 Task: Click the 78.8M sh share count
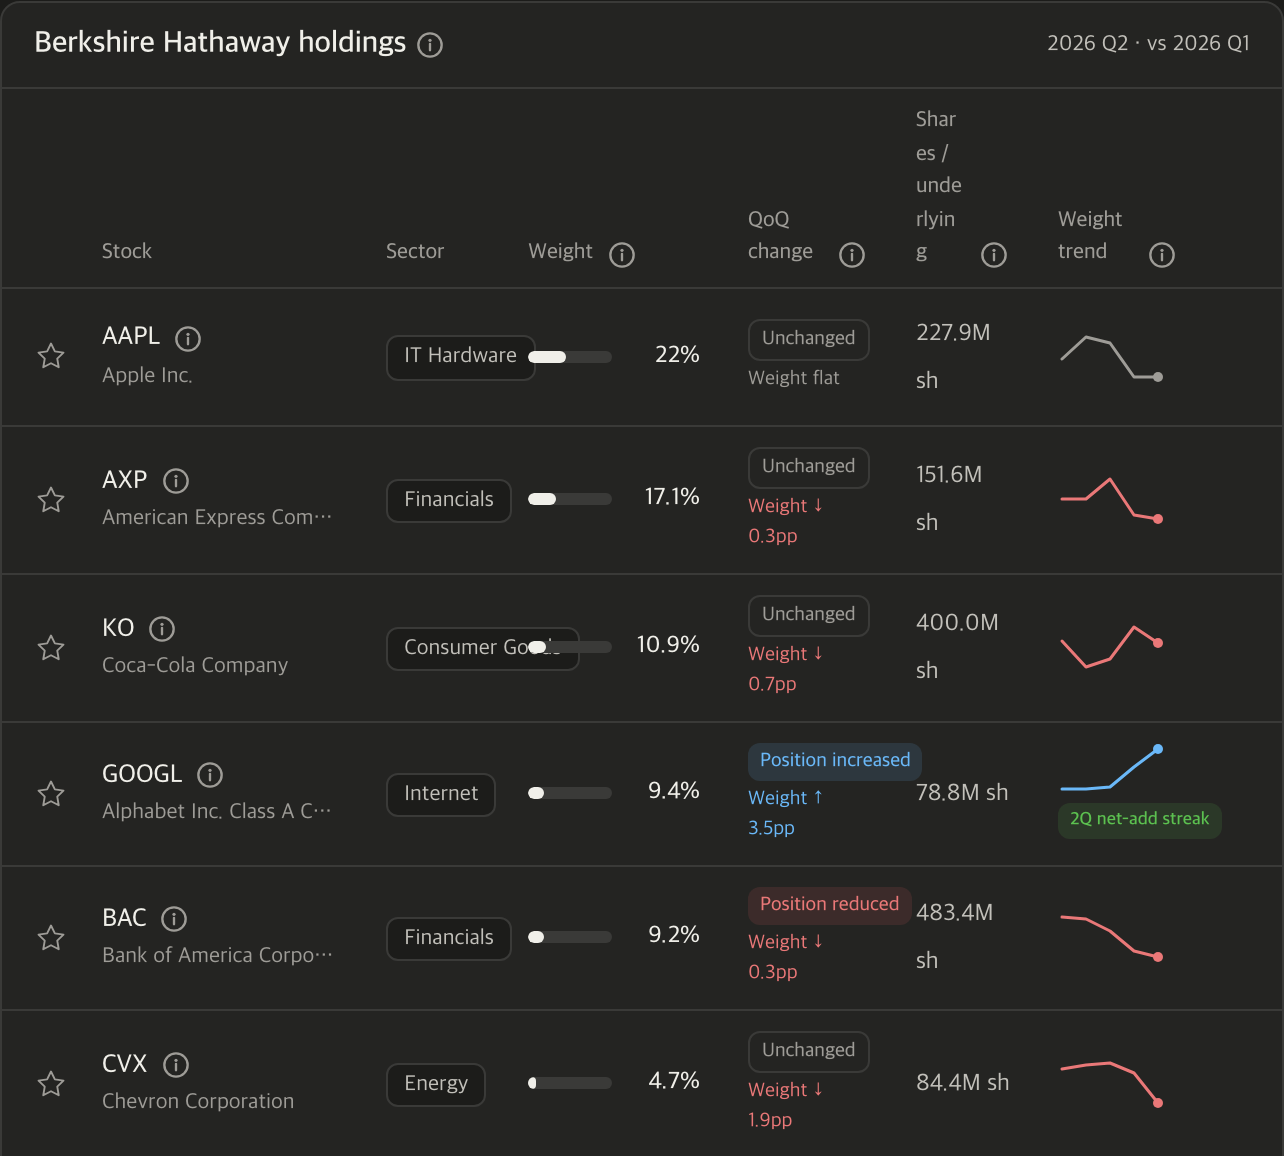pos(962,793)
